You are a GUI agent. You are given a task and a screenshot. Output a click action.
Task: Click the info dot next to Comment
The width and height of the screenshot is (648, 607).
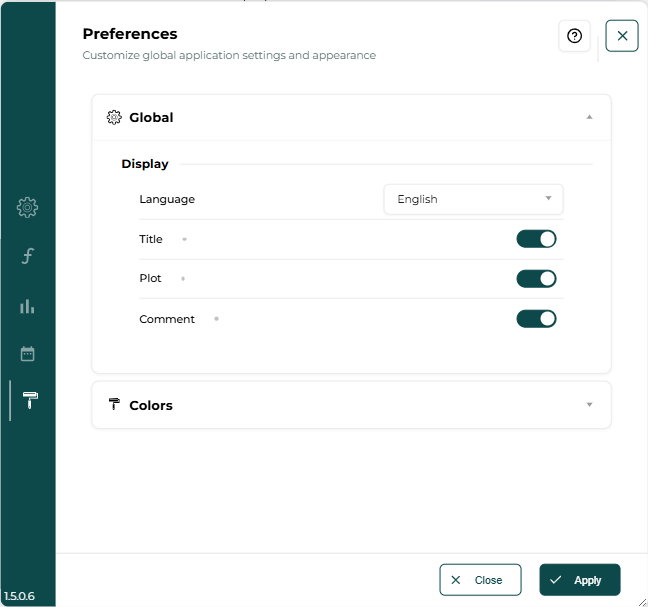pyautogui.click(x=216, y=319)
